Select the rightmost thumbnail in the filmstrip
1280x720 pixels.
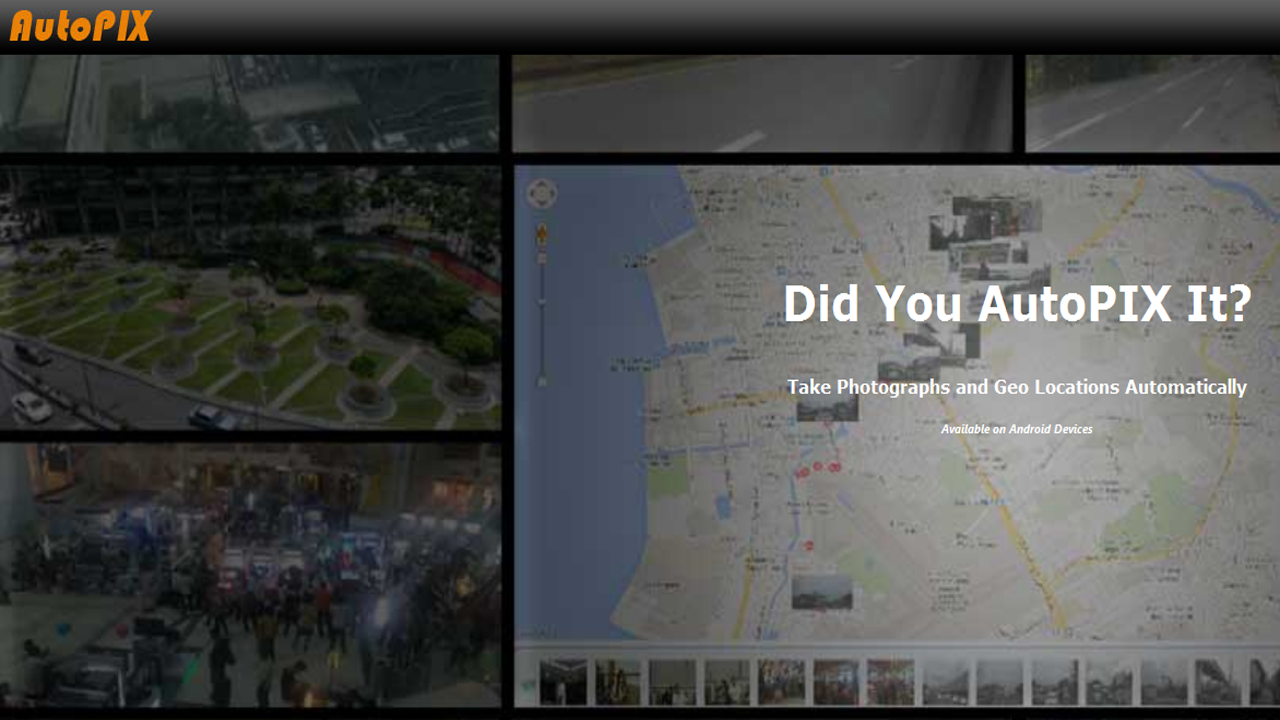[x=1264, y=682]
